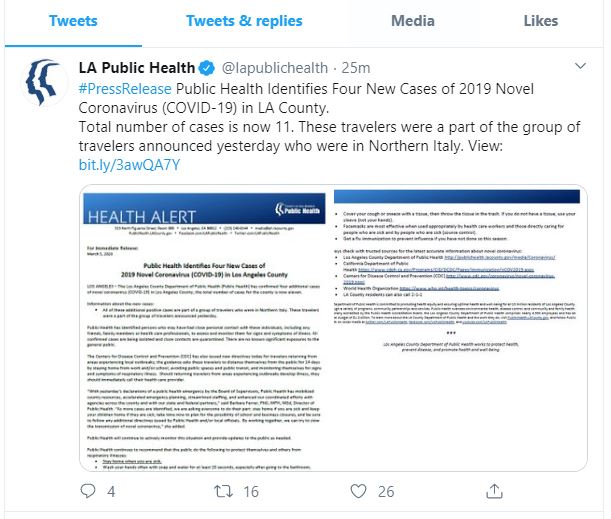Click the 16 retweet count

(251, 492)
